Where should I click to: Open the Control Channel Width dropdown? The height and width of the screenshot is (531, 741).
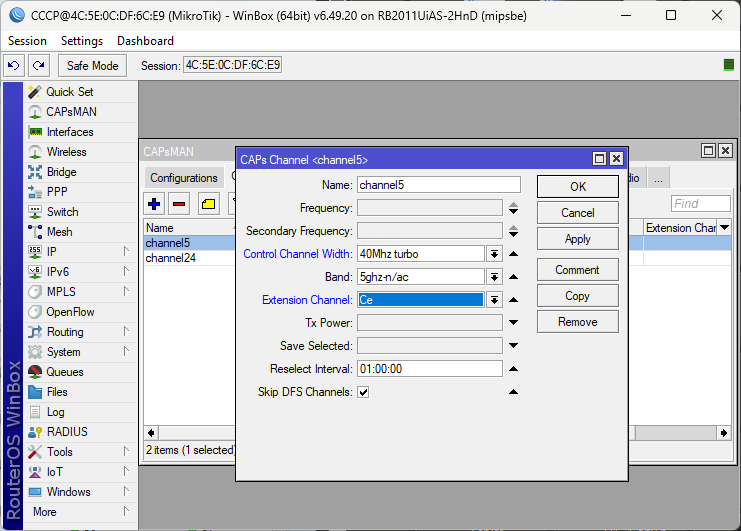(x=494, y=254)
